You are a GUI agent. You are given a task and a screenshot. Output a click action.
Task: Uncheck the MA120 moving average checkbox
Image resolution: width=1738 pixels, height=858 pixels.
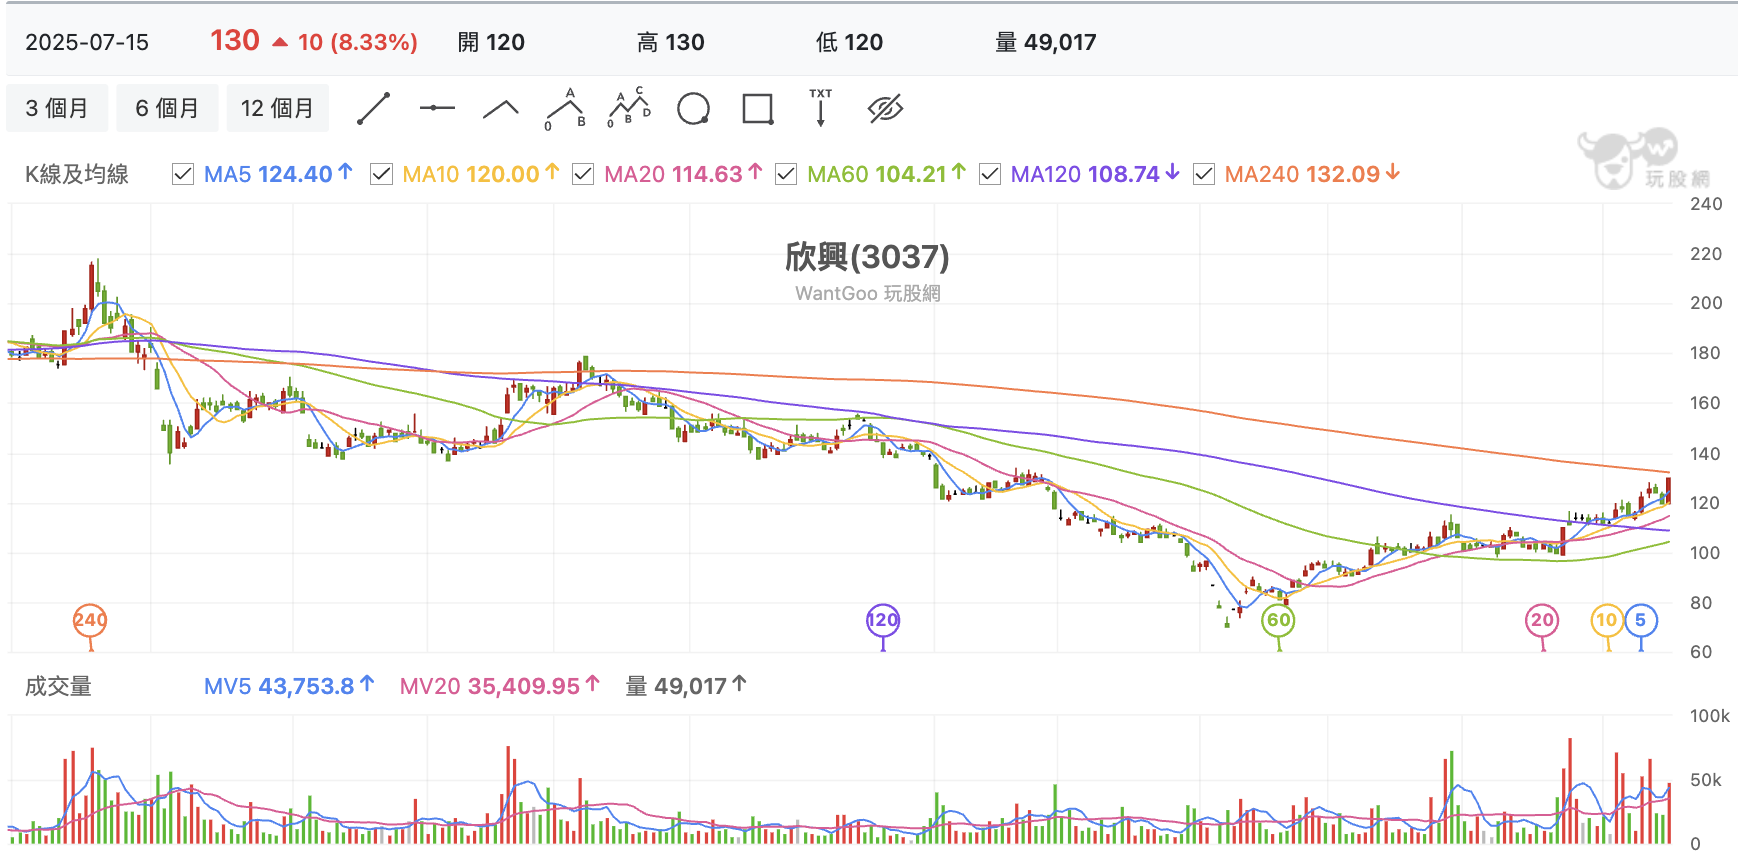990,174
